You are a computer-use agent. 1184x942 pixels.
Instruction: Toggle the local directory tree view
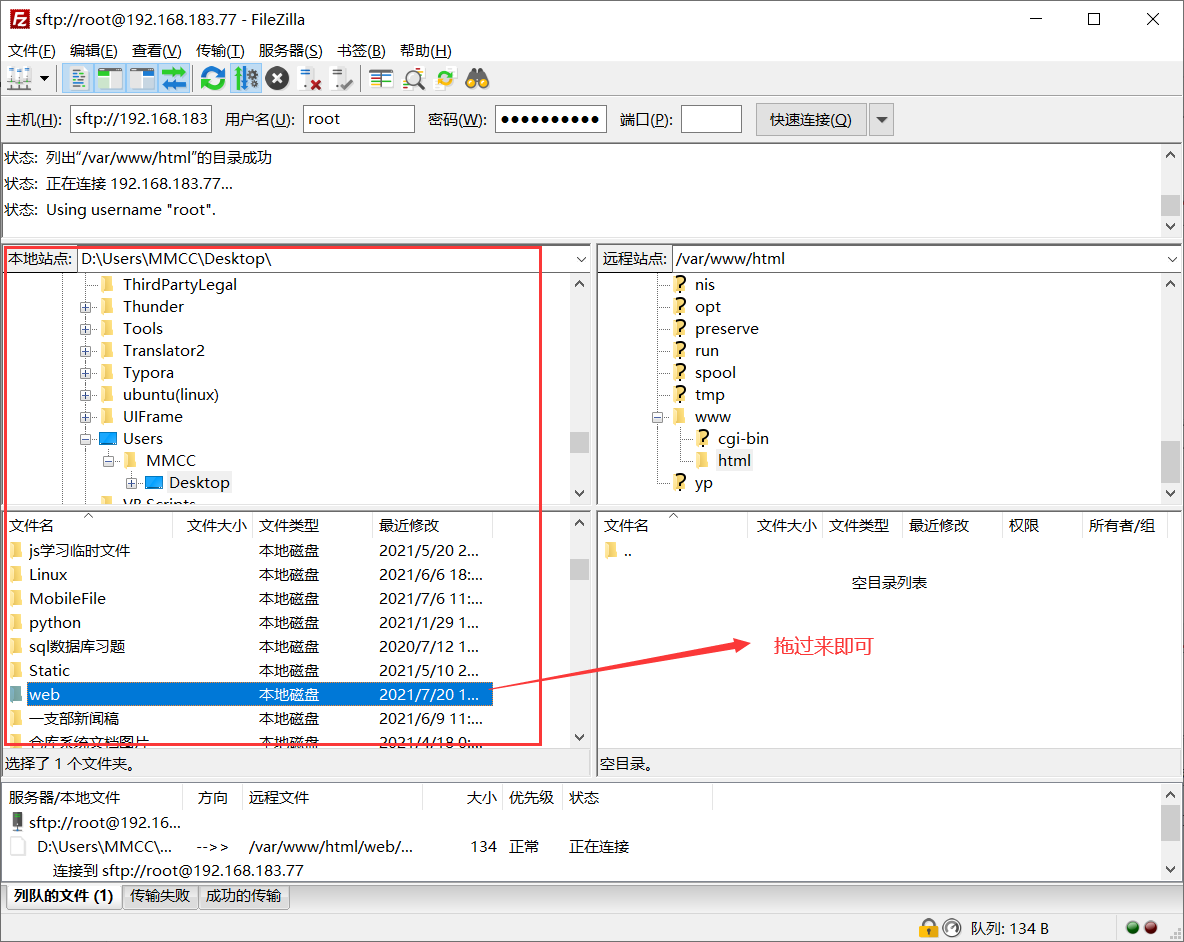click(111, 78)
